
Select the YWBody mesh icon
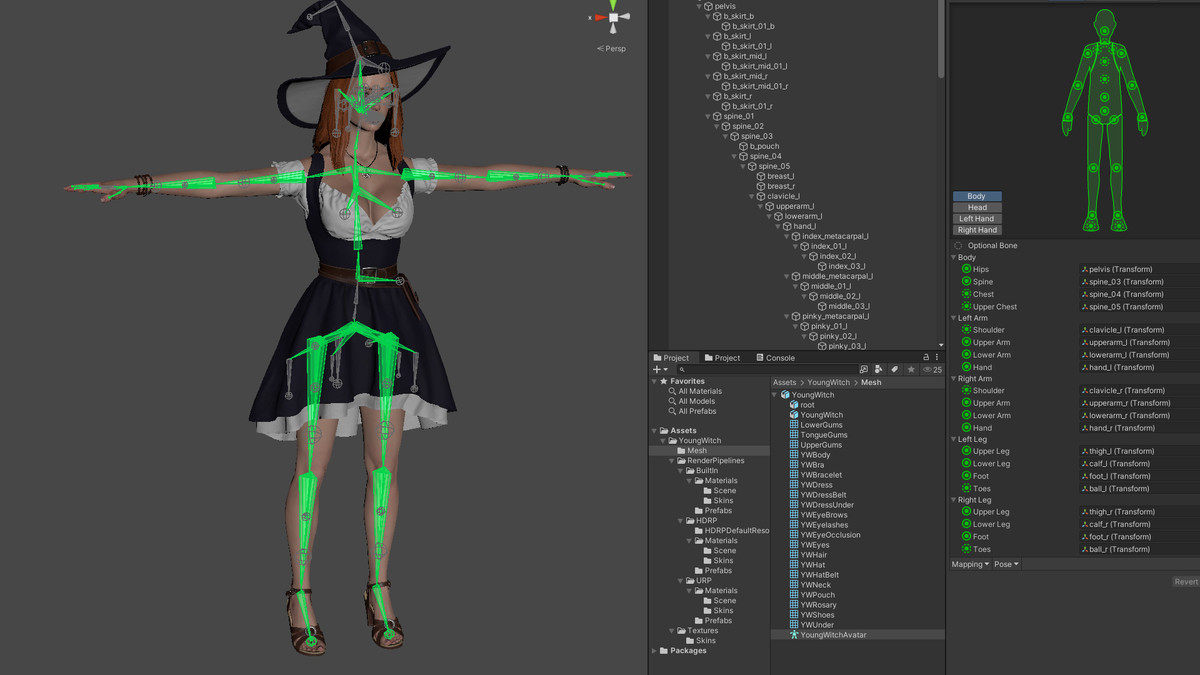pyautogui.click(x=795, y=455)
